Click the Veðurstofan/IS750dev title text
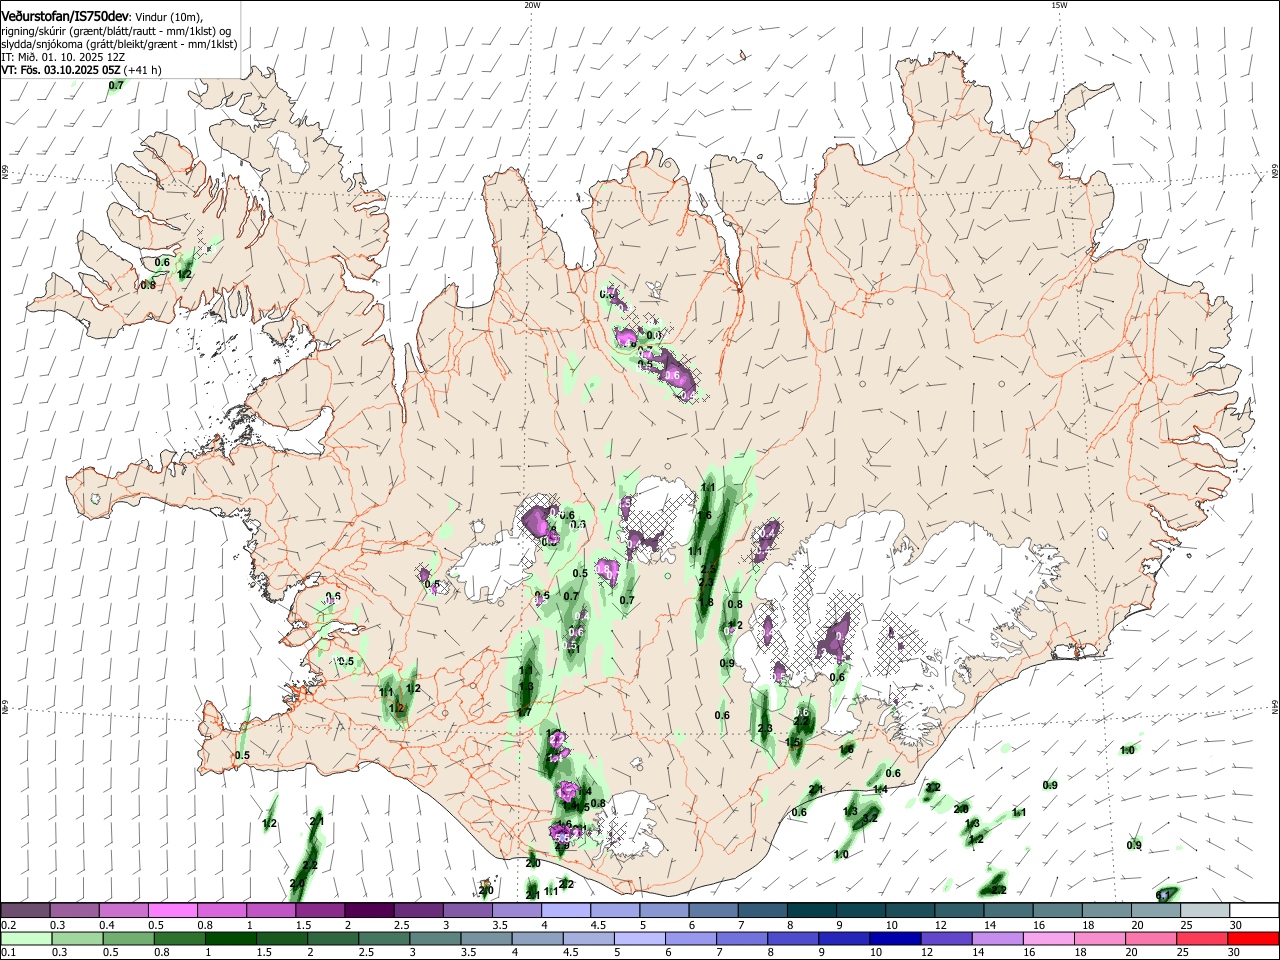1280x960 pixels. click(65, 17)
